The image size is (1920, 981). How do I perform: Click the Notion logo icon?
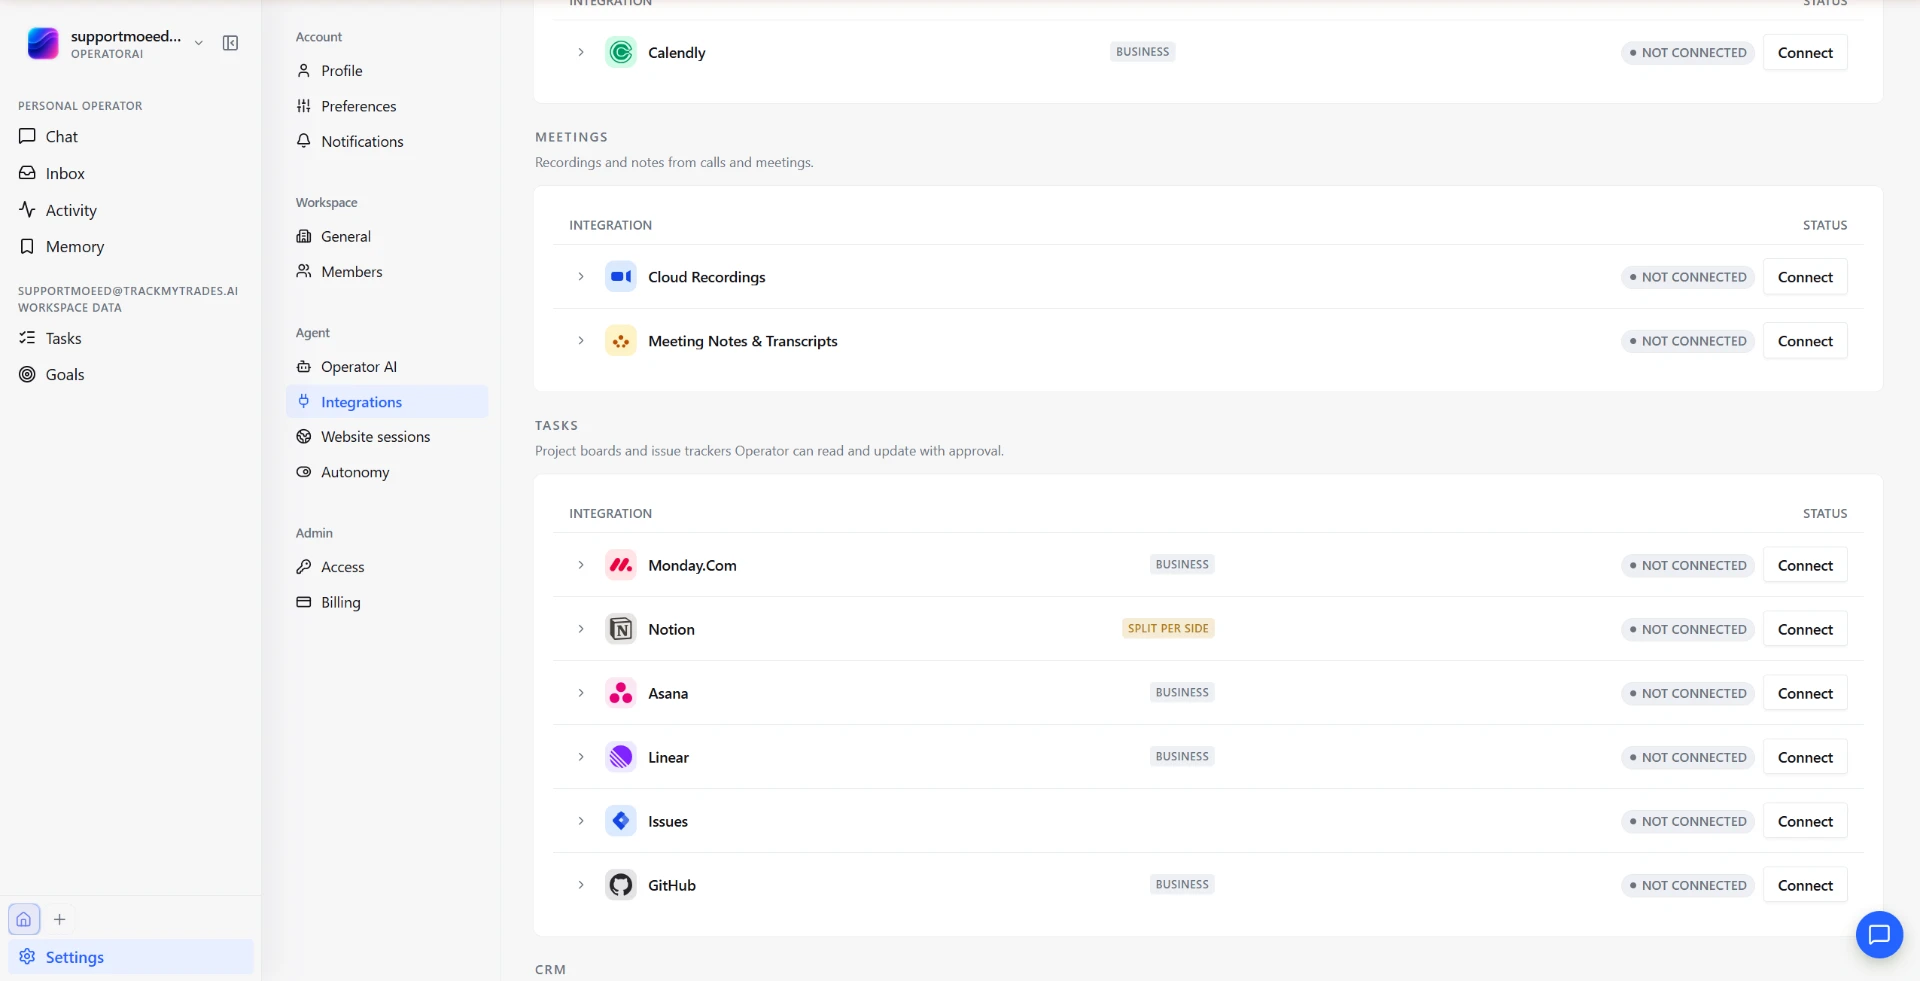pos(621,629)
